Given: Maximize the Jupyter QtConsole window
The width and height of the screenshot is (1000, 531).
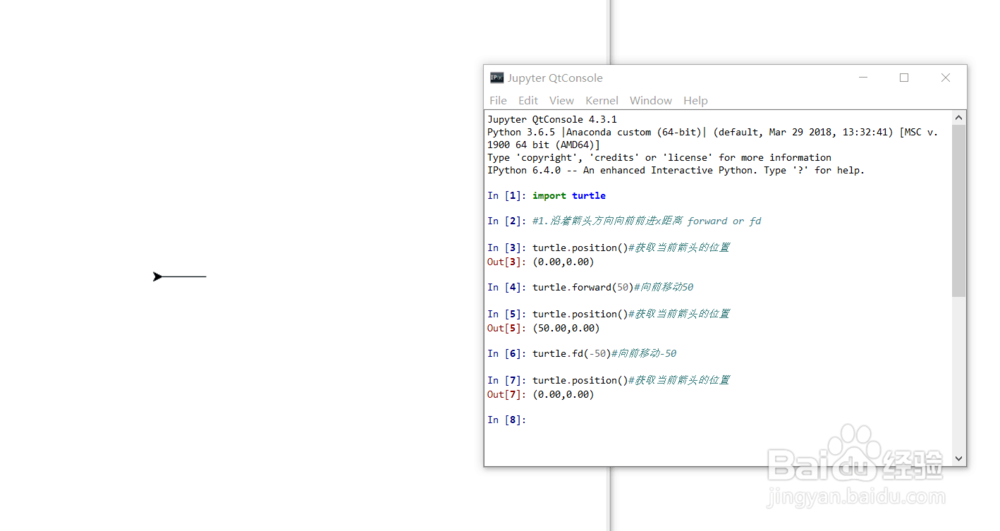Looking at the screenshot, I should point(904,78).
